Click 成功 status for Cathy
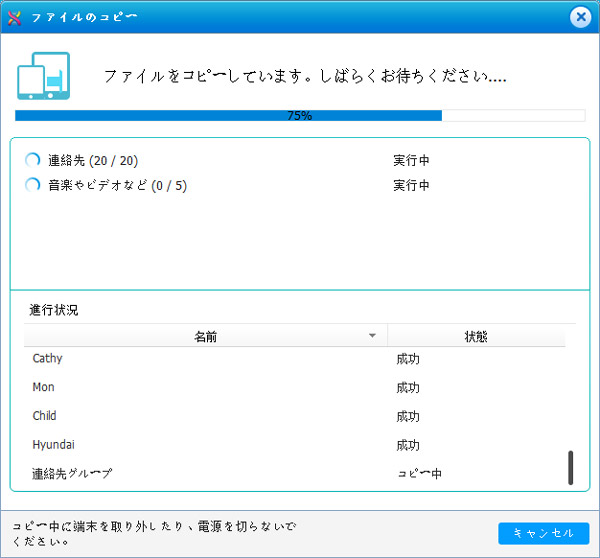 pos(408,359)
